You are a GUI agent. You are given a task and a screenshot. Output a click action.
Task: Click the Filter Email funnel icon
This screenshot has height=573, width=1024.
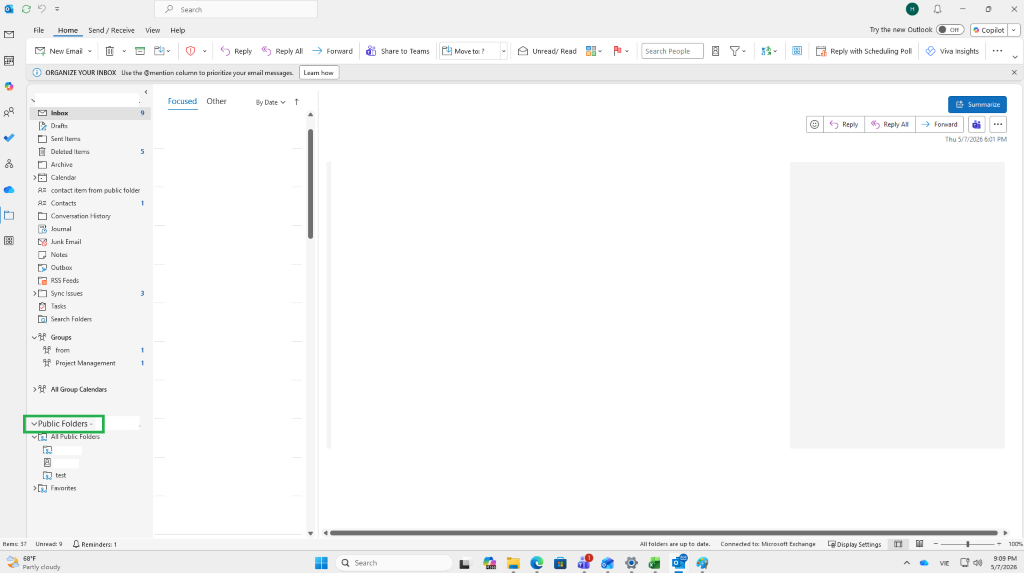tap(735, 51)
